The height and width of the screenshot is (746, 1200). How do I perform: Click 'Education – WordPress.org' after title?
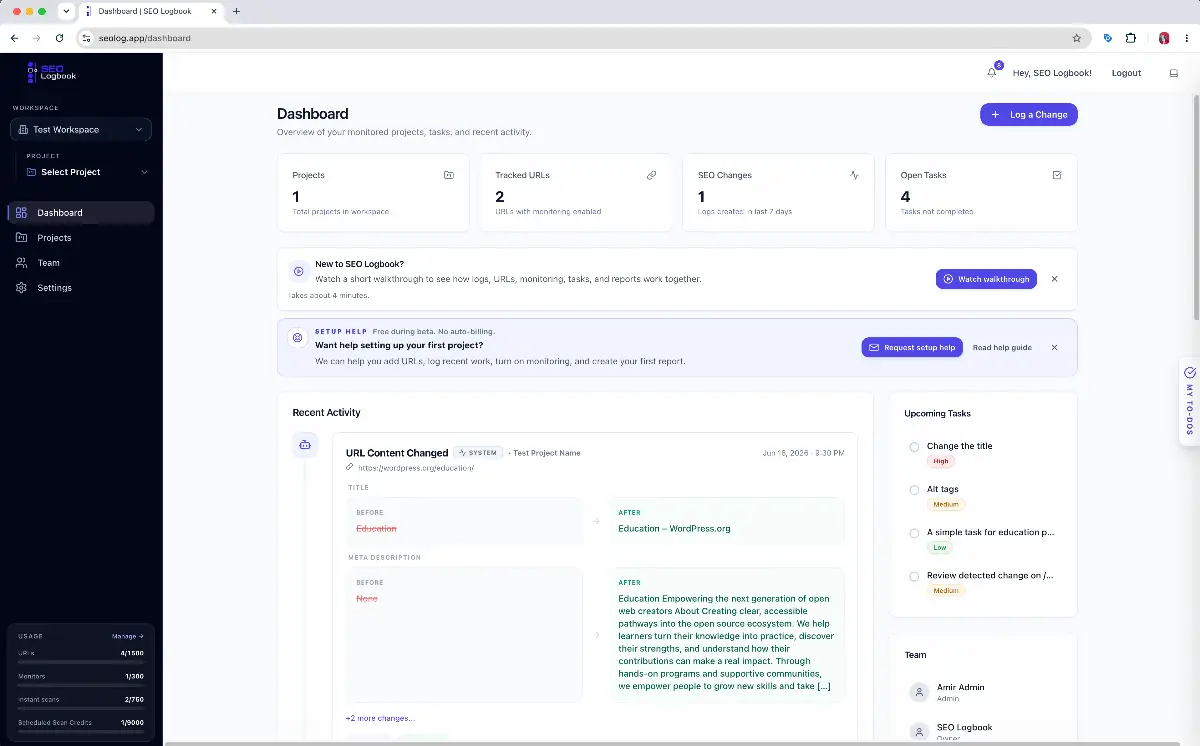[674, 528]
